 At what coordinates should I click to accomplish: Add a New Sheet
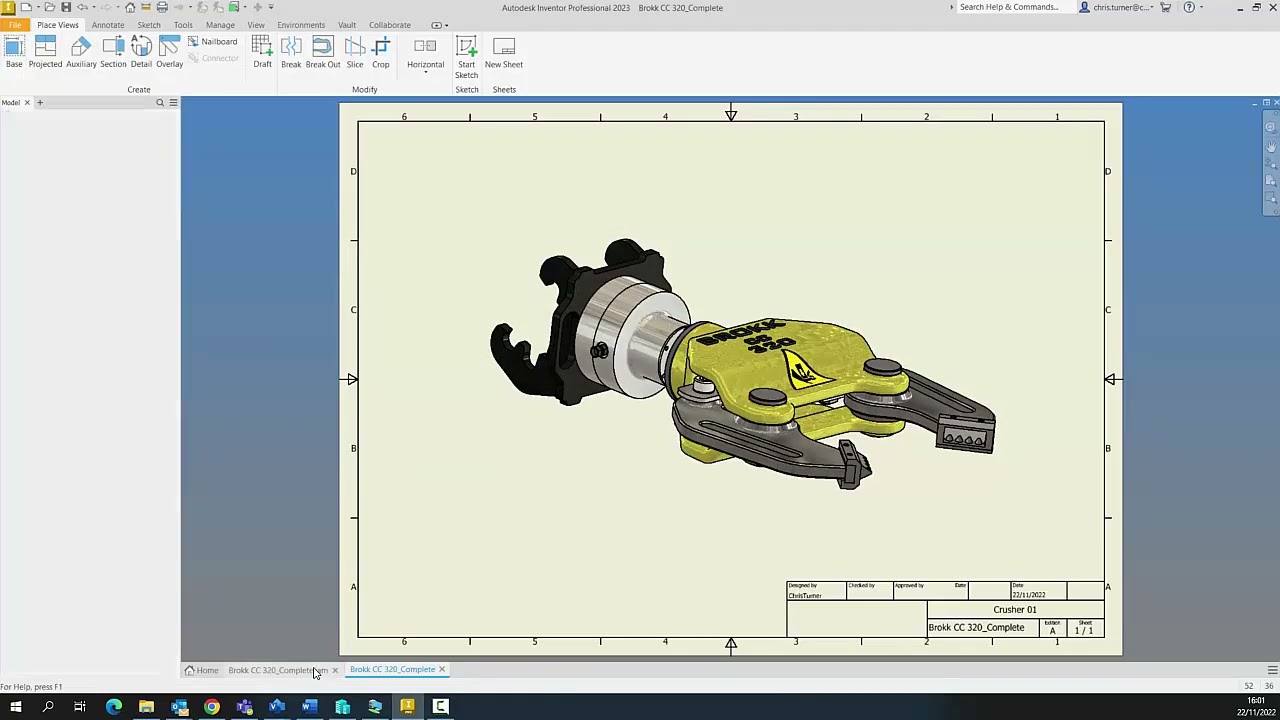[x=504, y=53]
